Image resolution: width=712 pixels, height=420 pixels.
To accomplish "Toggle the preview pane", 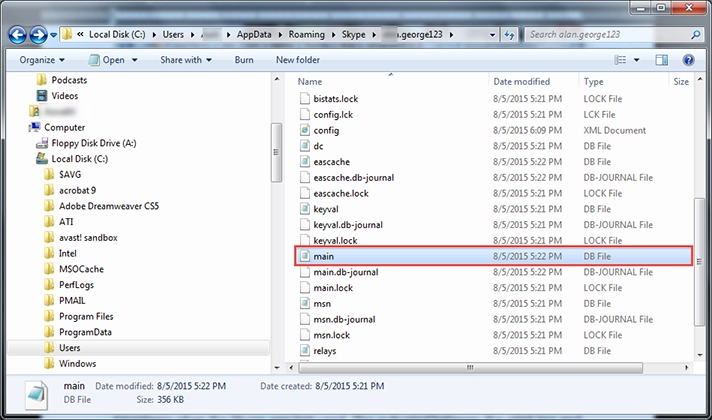I will click(661, 60).
